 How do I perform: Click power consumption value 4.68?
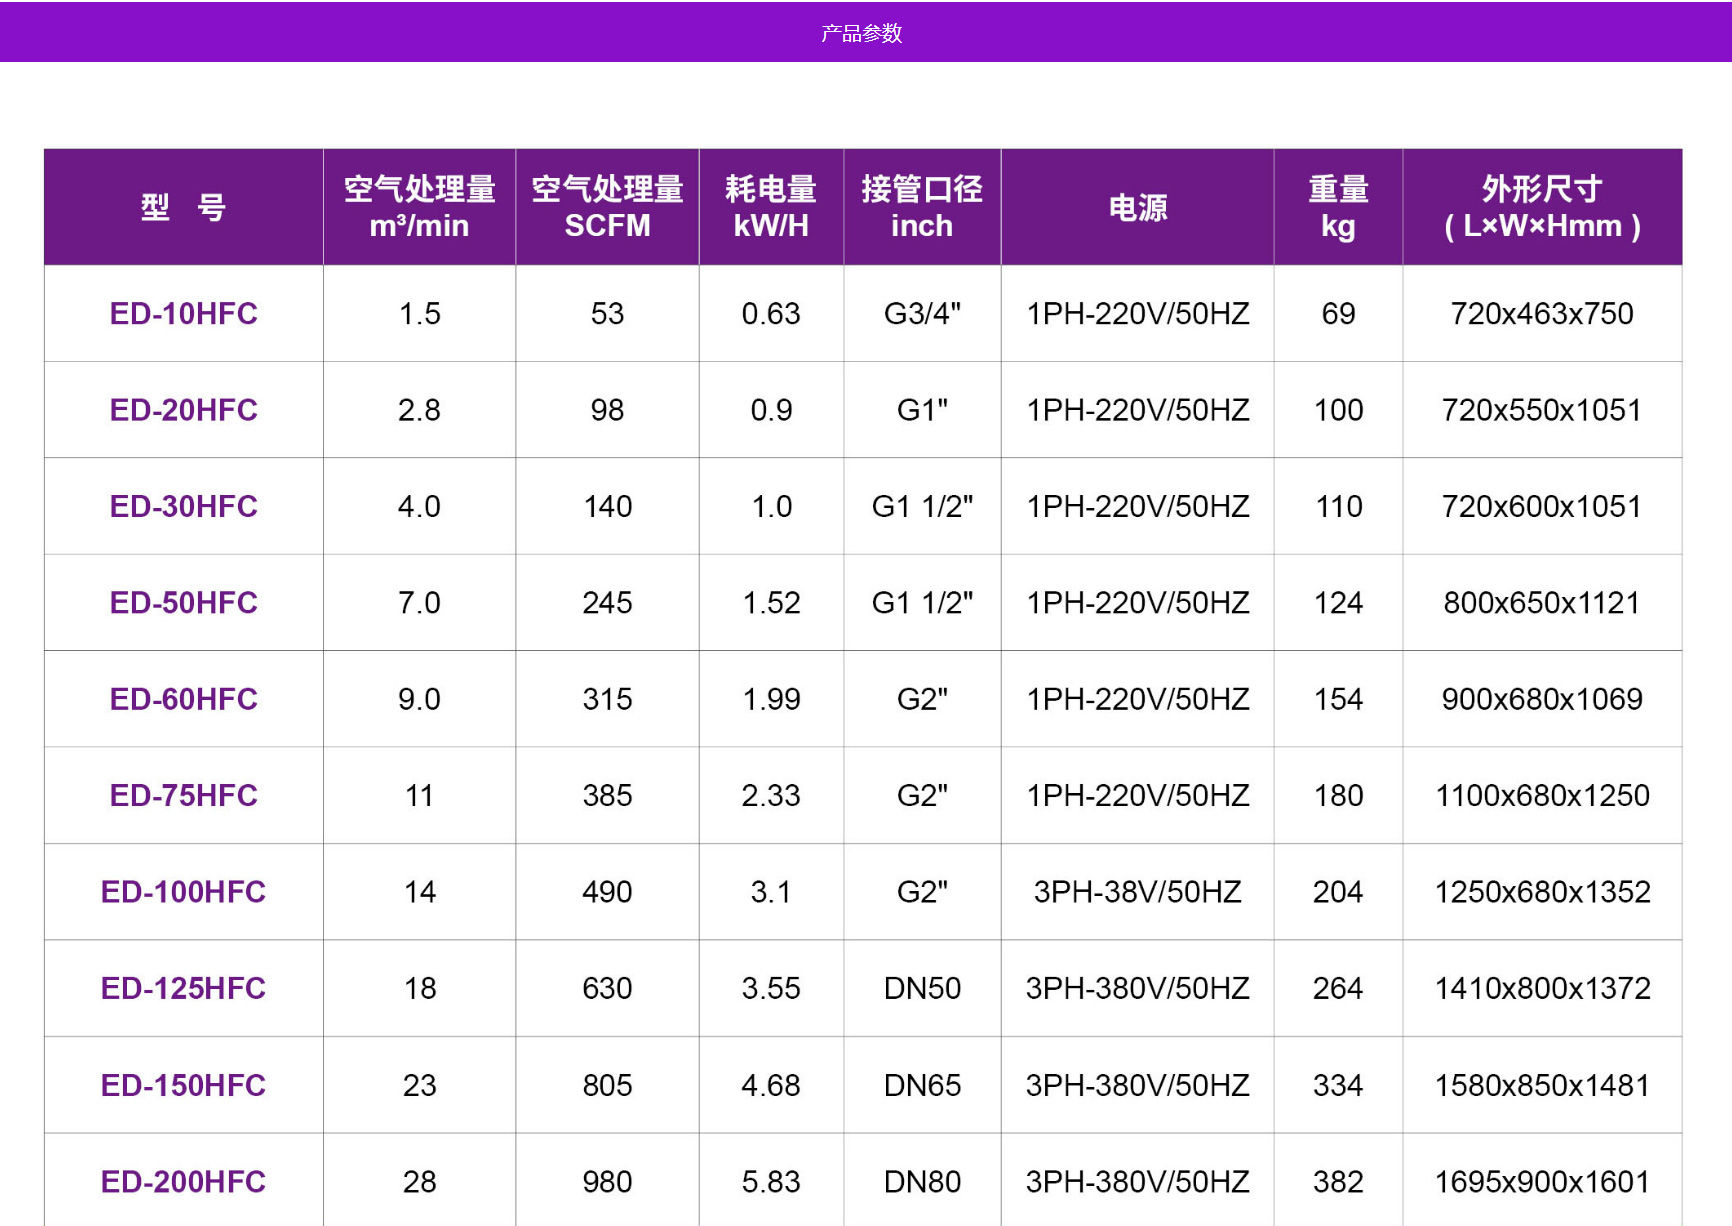click(771, 1086)
